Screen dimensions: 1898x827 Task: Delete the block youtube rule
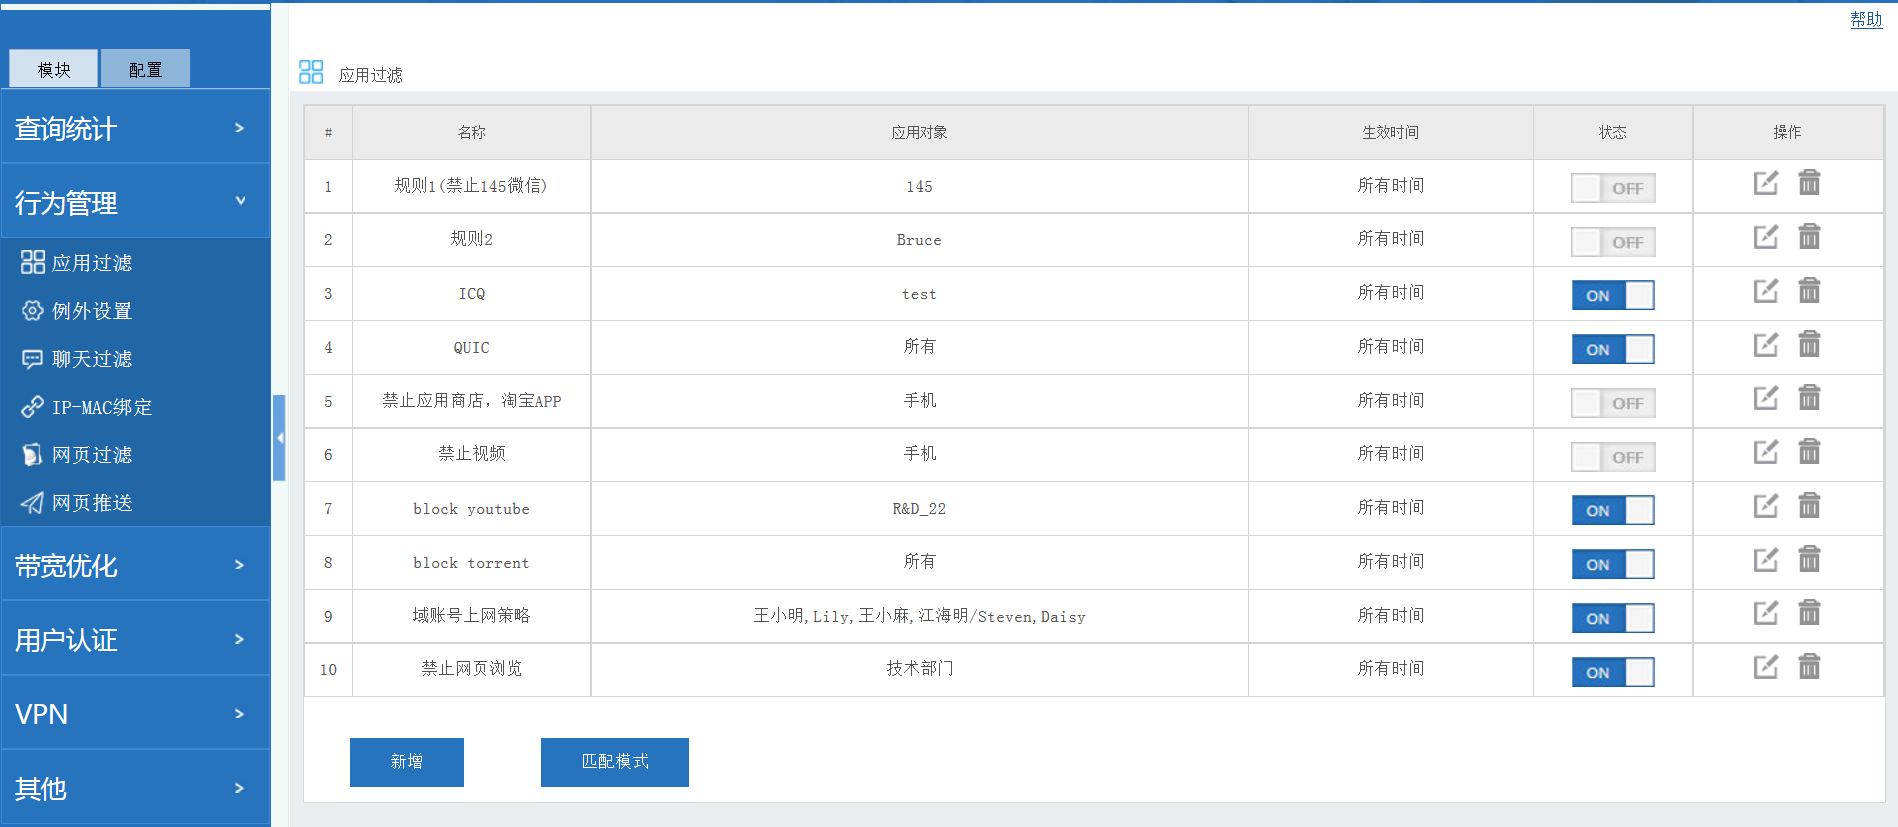pos(1809,506)
